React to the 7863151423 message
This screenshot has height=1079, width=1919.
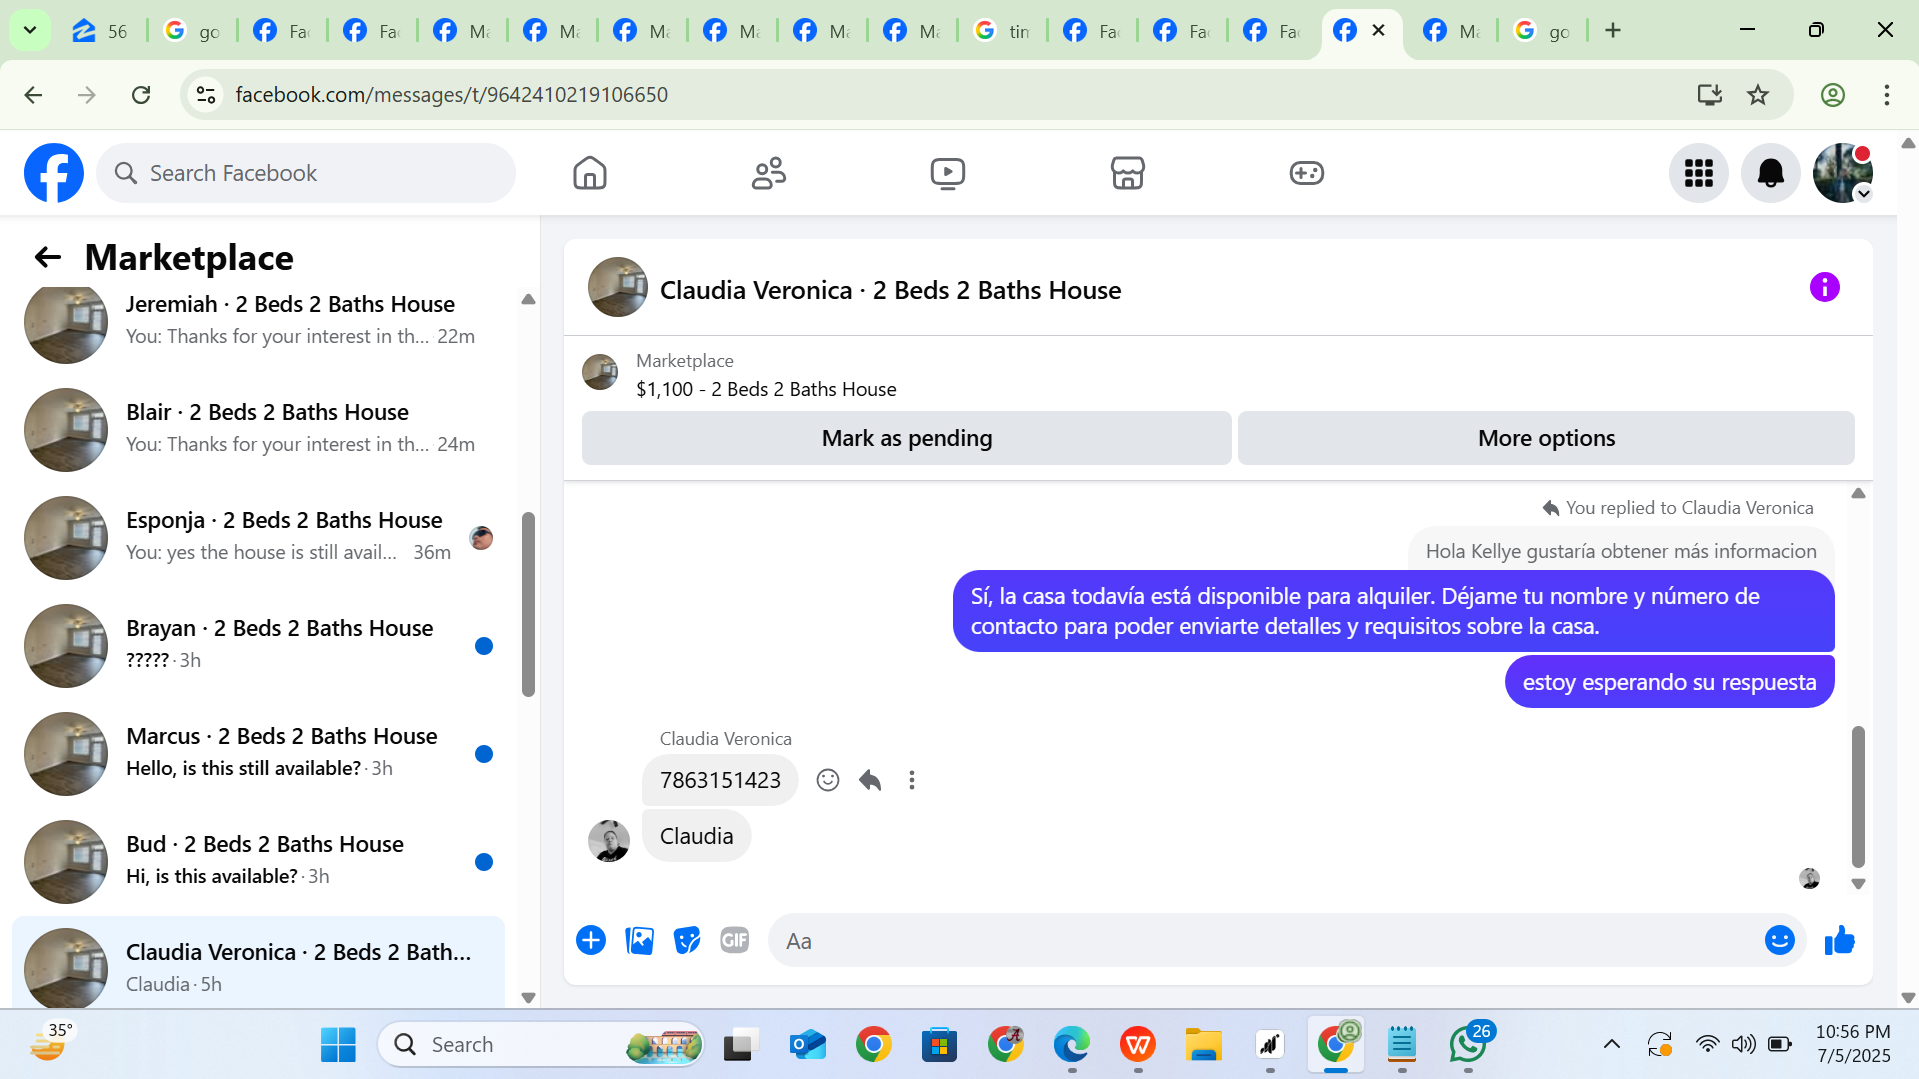pos(827,780)
